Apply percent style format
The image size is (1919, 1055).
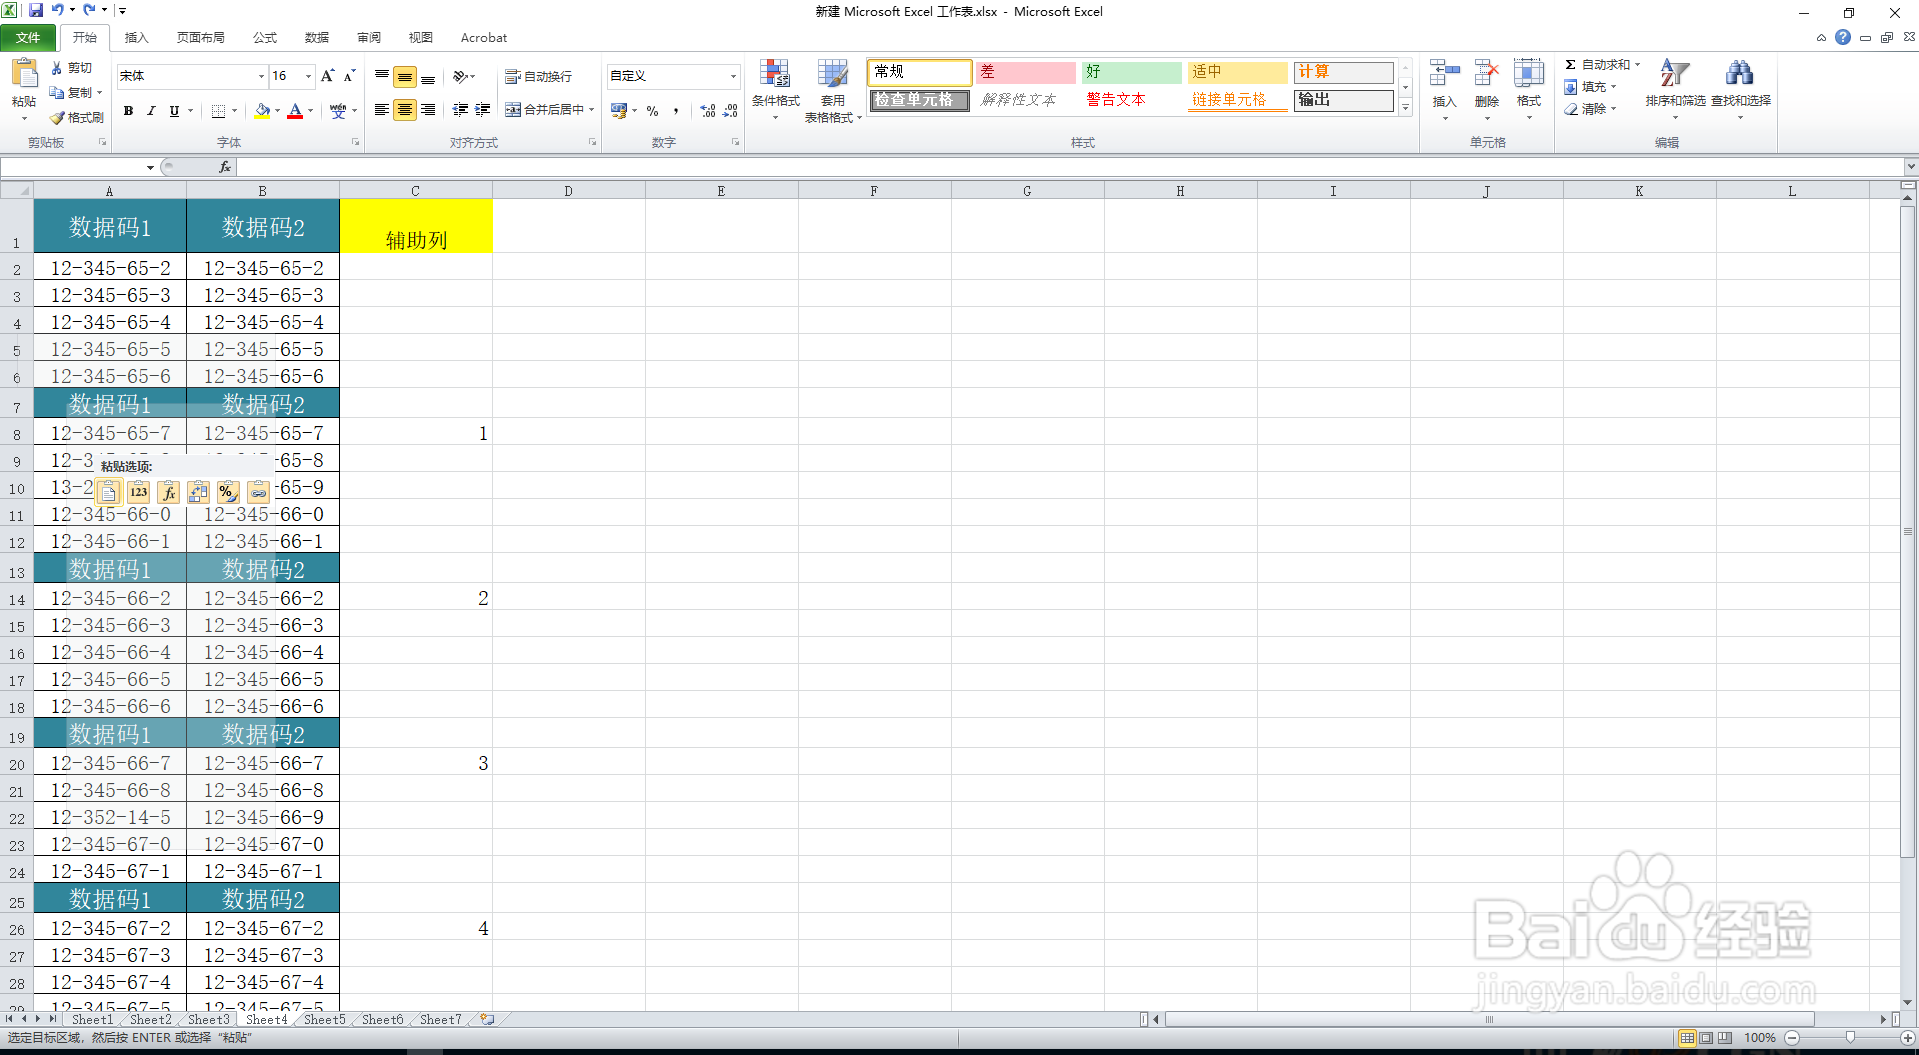[x=652, y=111]
